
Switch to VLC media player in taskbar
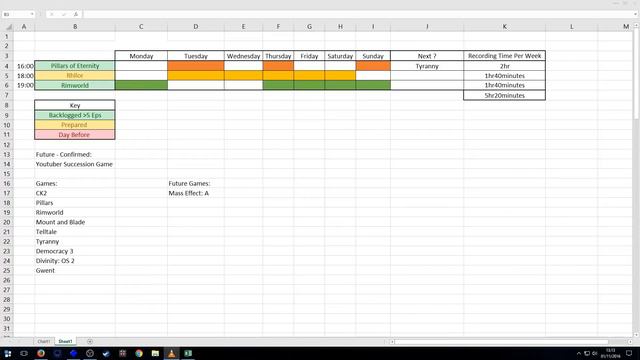(x=171, y=353)
